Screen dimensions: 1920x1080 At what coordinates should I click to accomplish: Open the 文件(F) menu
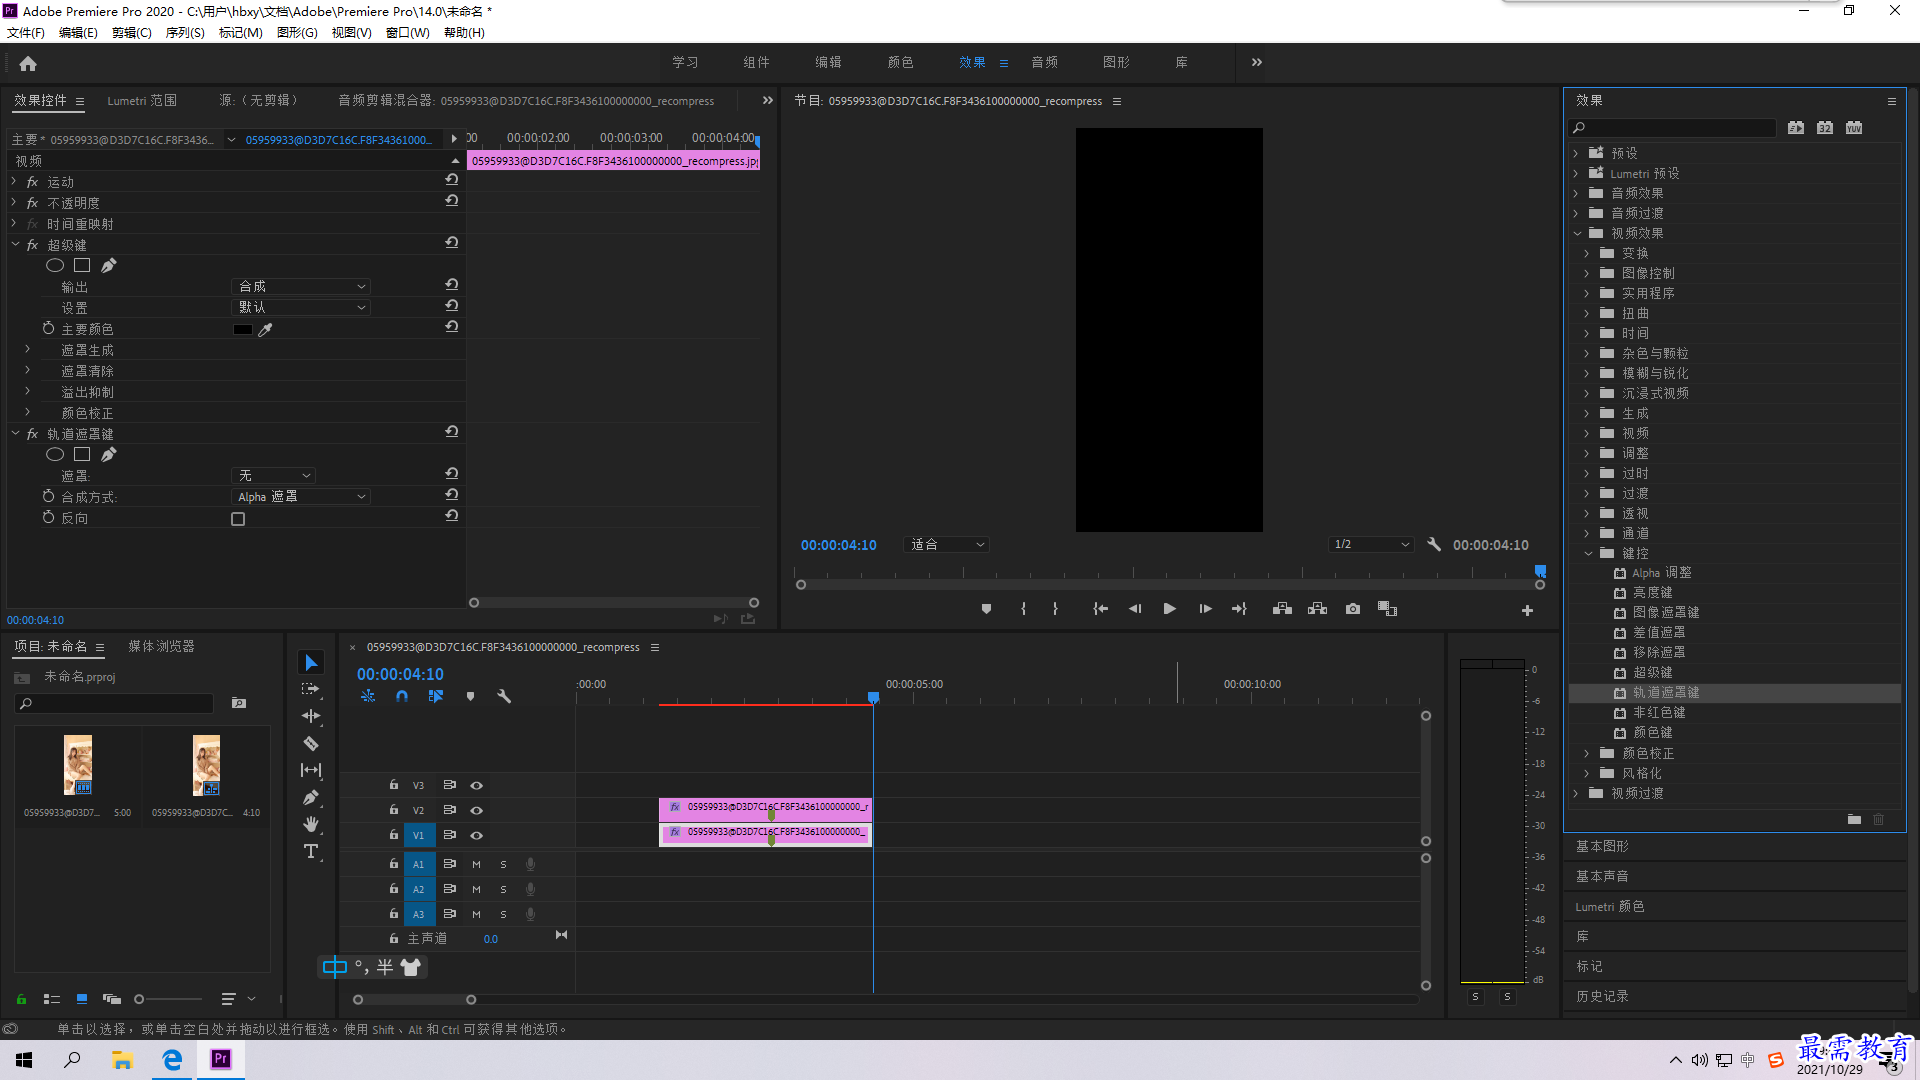click(x=25, y=33)
